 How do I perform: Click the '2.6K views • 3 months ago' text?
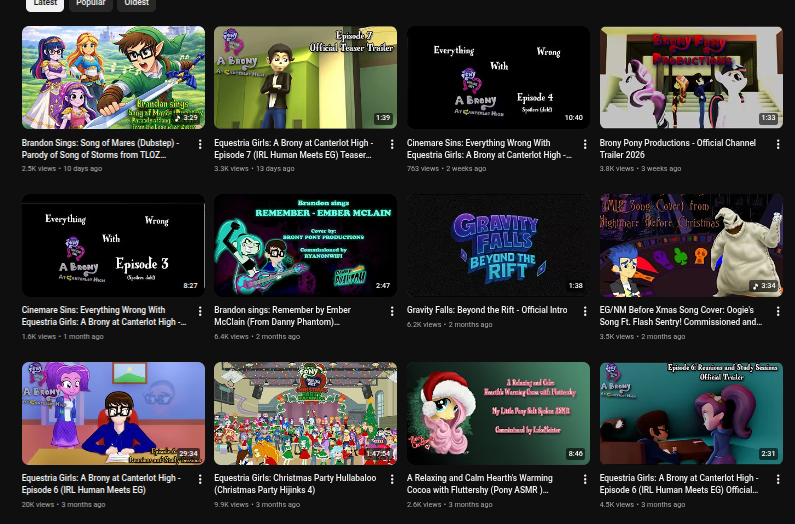coord(449,504)
